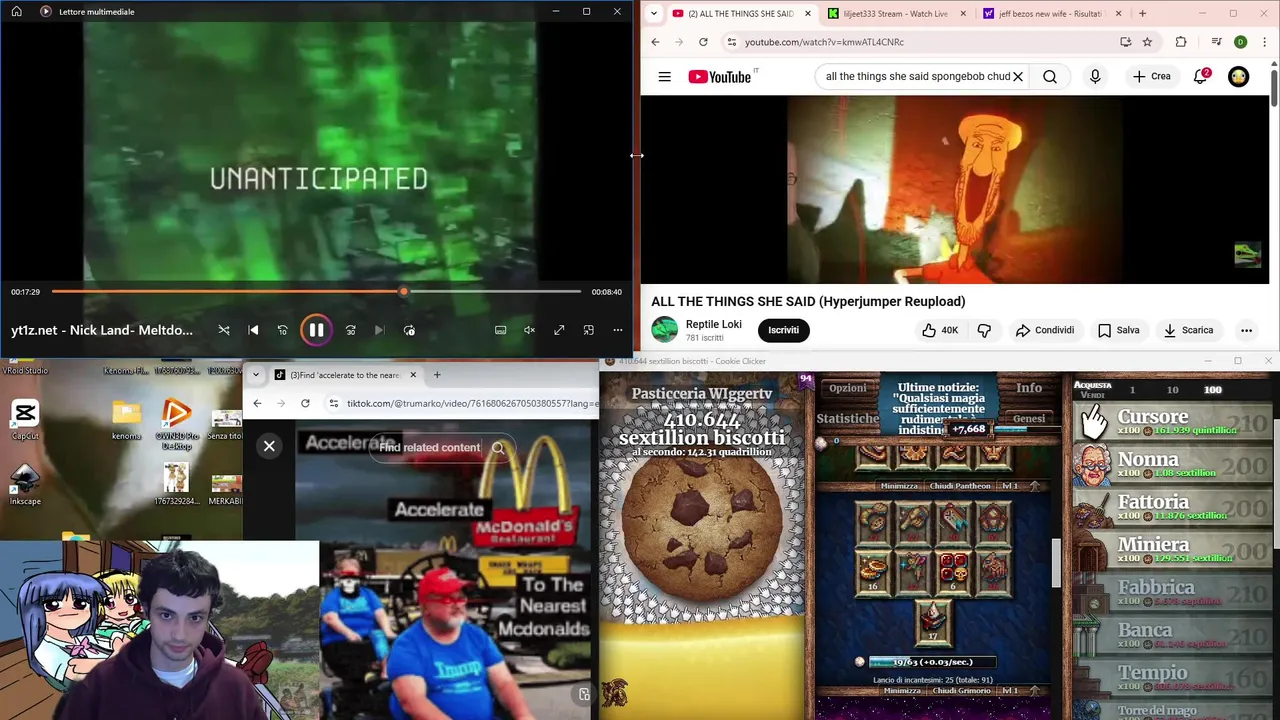Open the Reptile Loki channel link
The height and width of the screenshot is (720, 1280).
(x=713, y=324)
